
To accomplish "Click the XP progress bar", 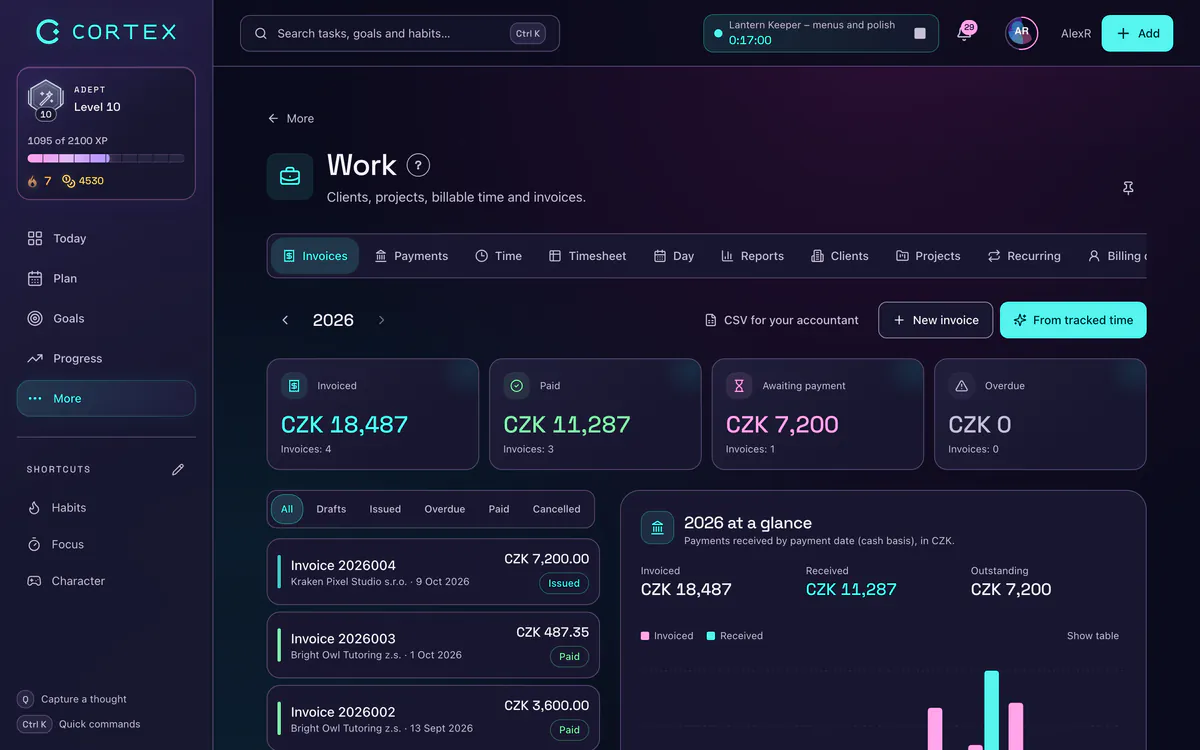I will point(106,158).
